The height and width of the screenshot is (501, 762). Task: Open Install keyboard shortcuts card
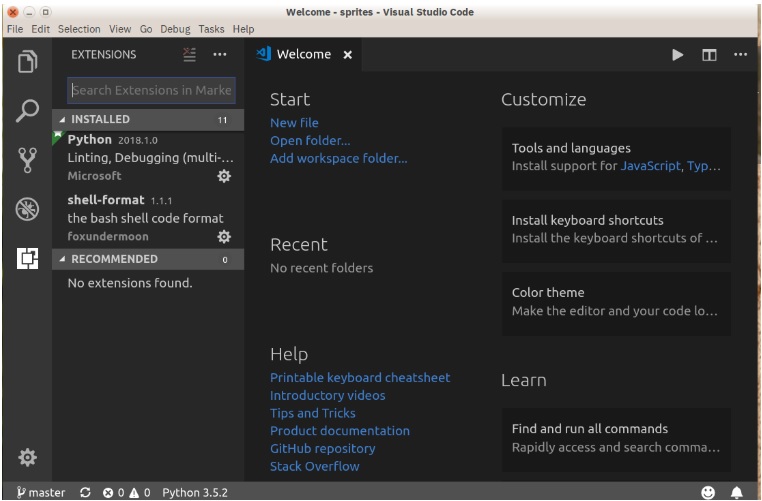pos(616,231)
